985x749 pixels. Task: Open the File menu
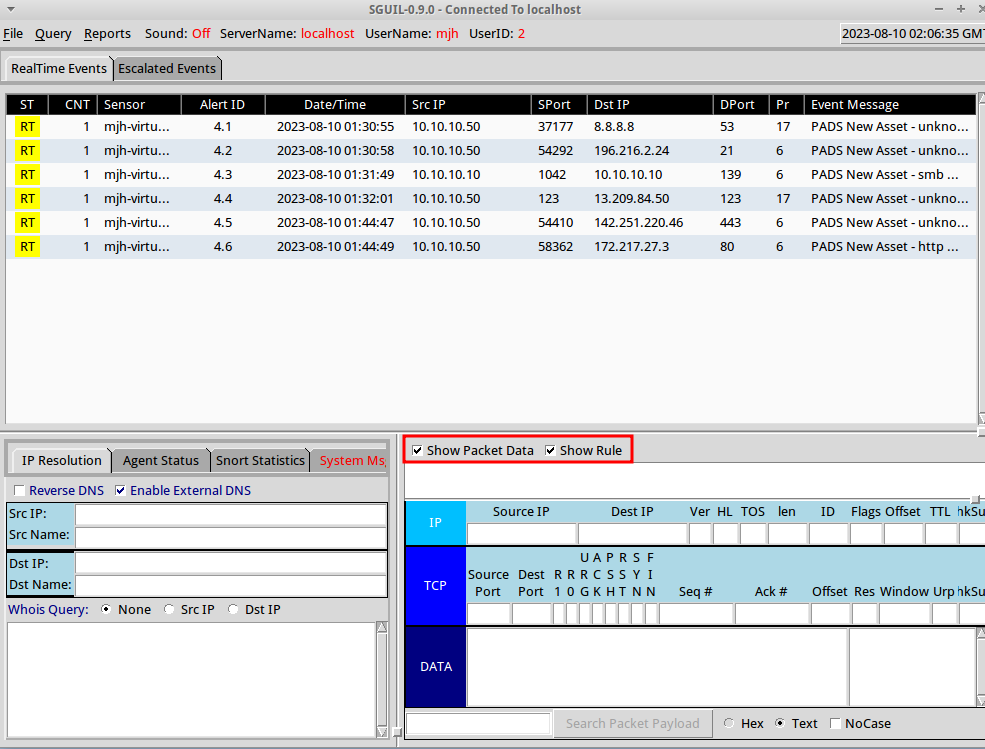coord(13,34)
